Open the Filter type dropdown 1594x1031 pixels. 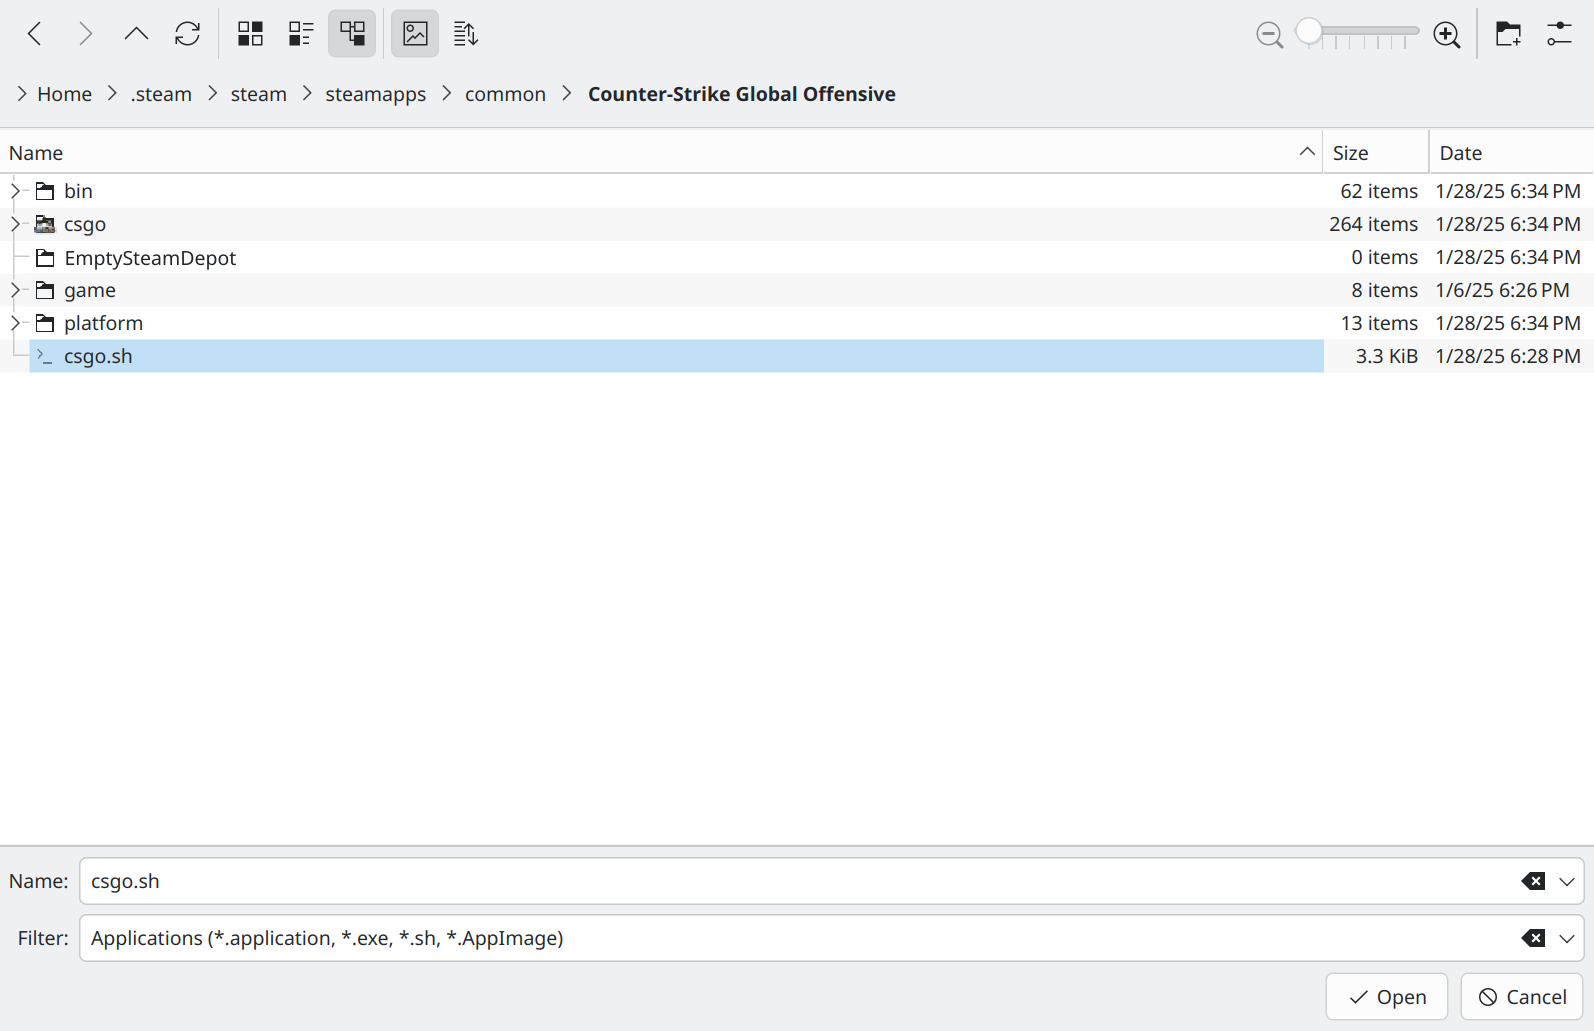coord(1567,938)
